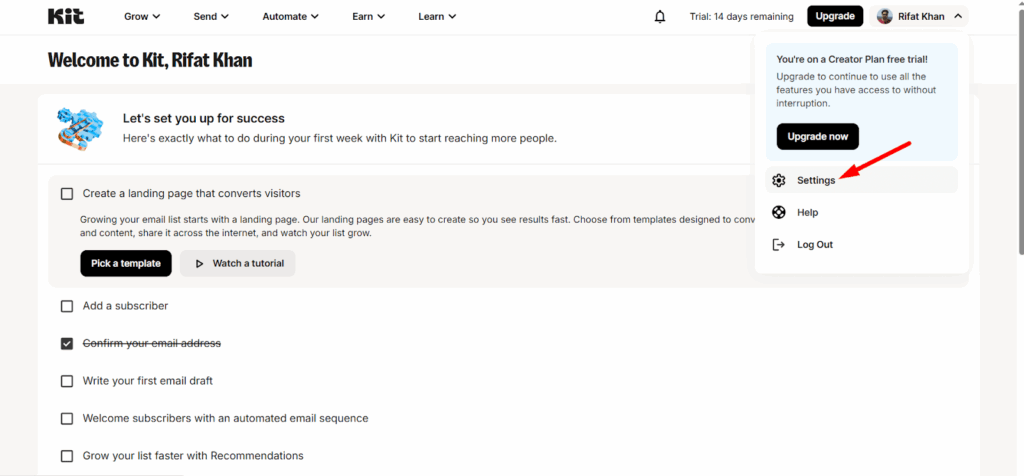Viewport: 1024px width, 476px height.
Task: Click the Upgrade button in header
Action: [x=835, y=16]
